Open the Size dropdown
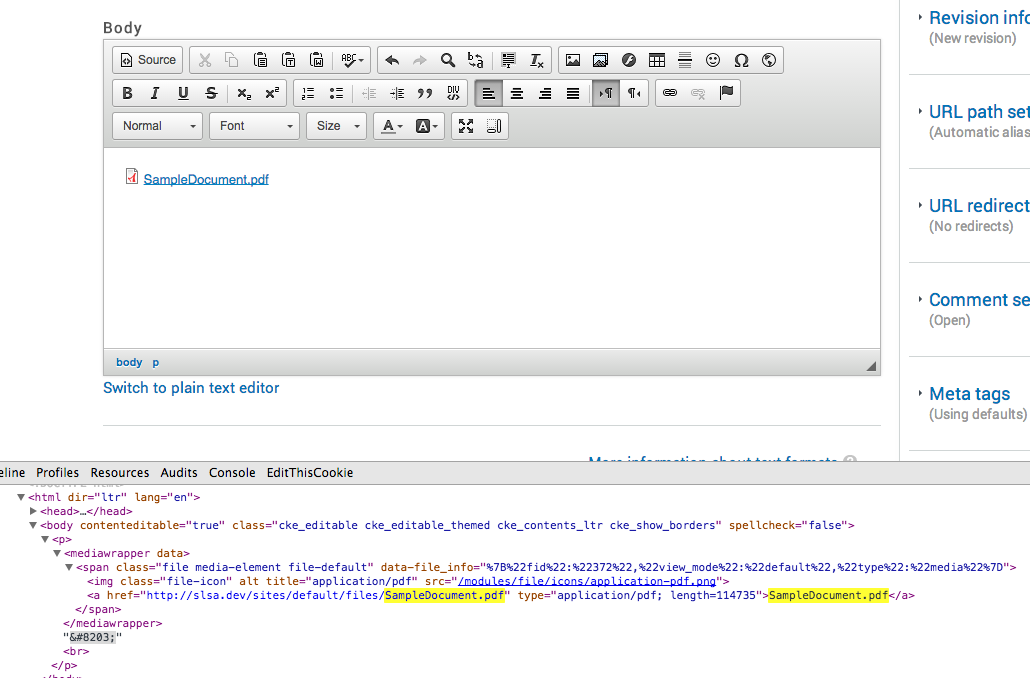This screenshot has height=678, width=1030. pos(336,125)
